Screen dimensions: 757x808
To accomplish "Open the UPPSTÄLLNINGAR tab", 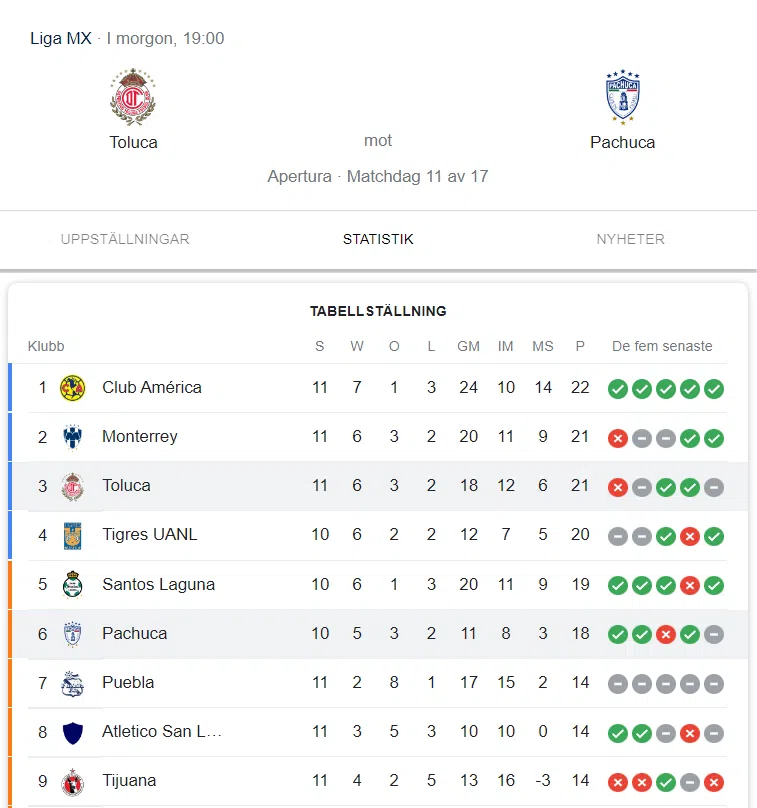I will click(125, 239).
